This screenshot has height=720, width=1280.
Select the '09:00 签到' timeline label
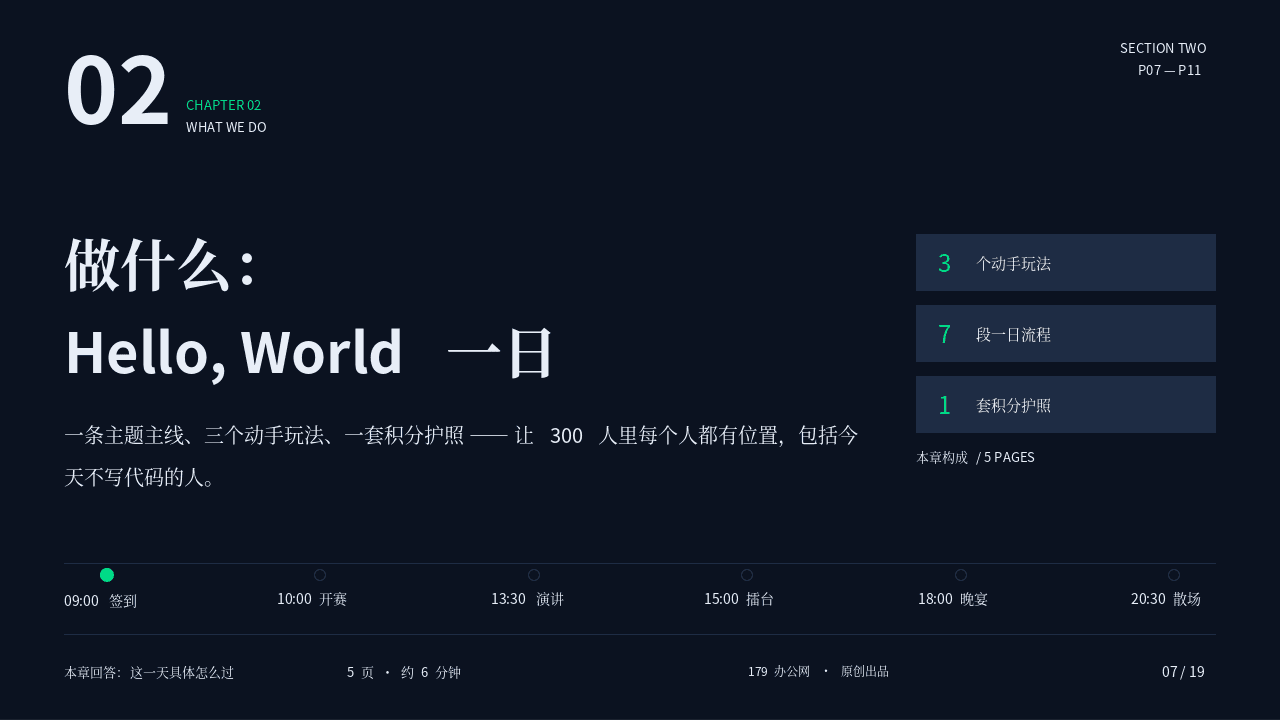pyautogui.click(x=100, y=601)
